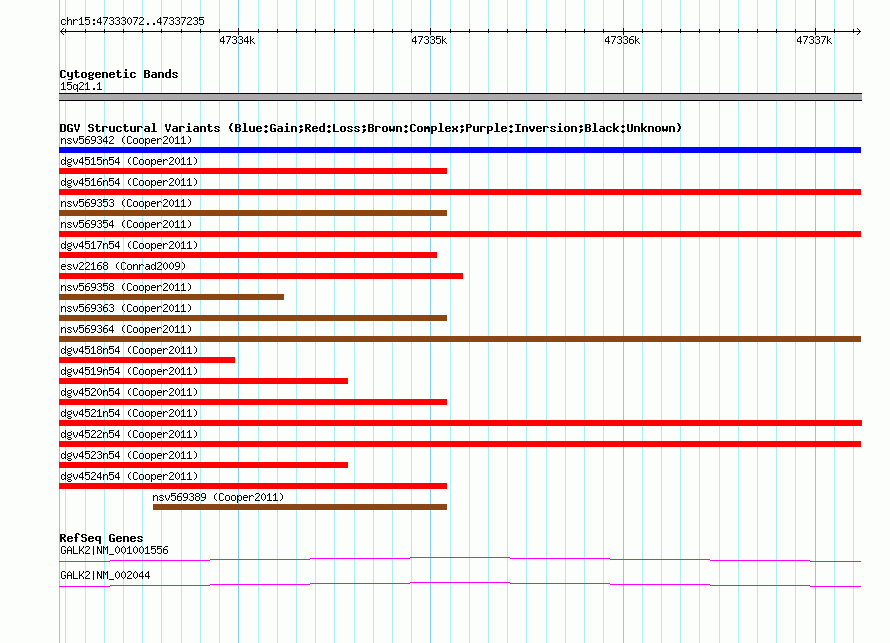
Task: Select the 47336k ruler position
Action: pos(622,41)
